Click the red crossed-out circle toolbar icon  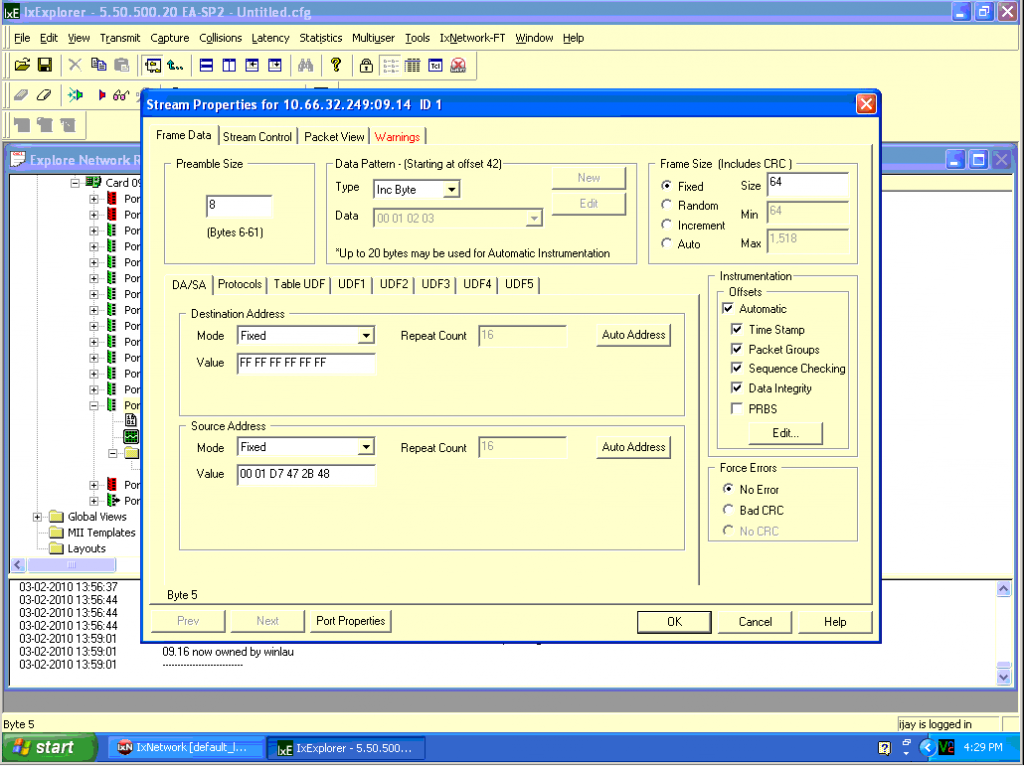pyautogui.click(x=458, y=65)
